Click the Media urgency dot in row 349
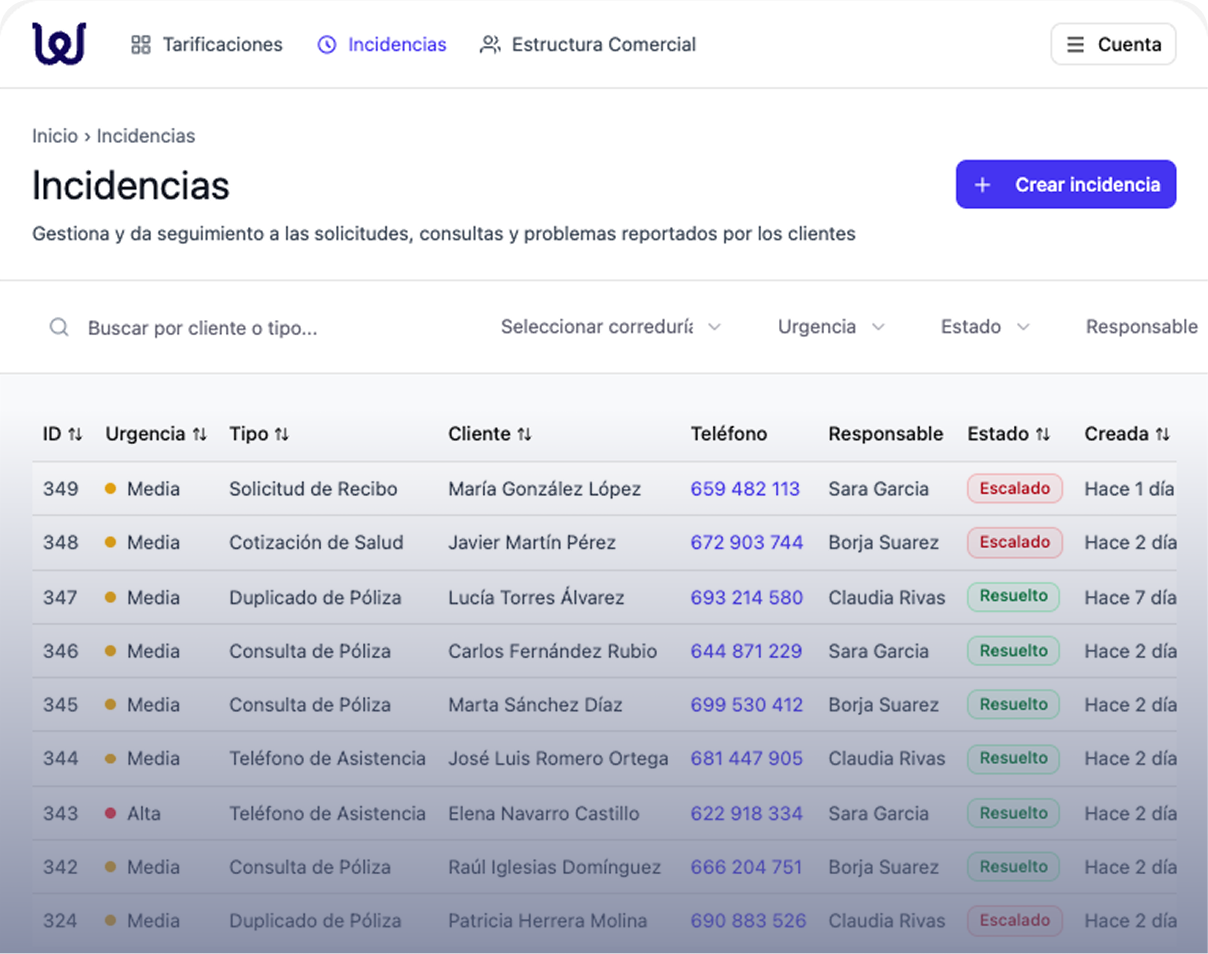 tap(110, 489)
